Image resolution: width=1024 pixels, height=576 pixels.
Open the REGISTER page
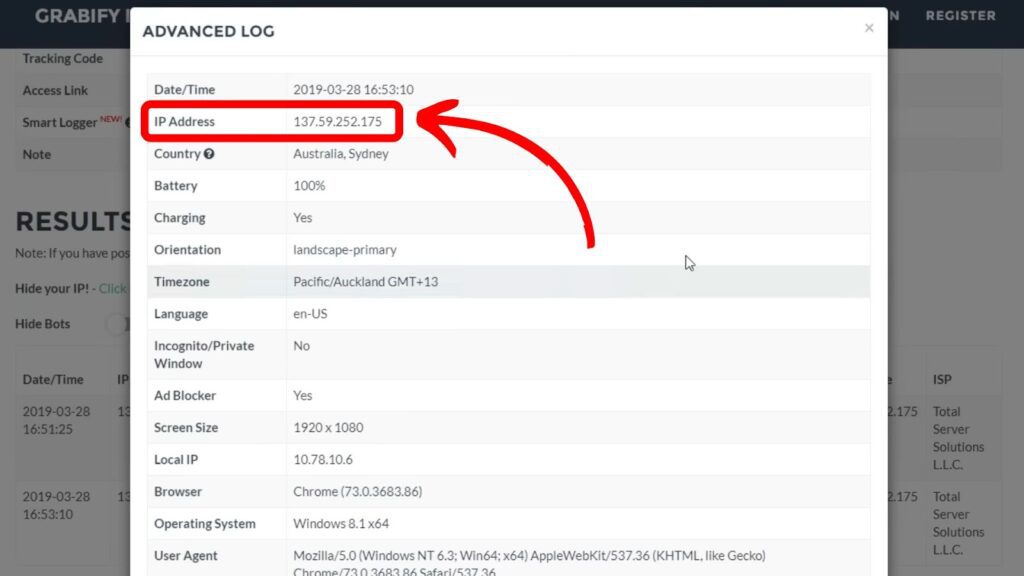(x=959, y=15)
